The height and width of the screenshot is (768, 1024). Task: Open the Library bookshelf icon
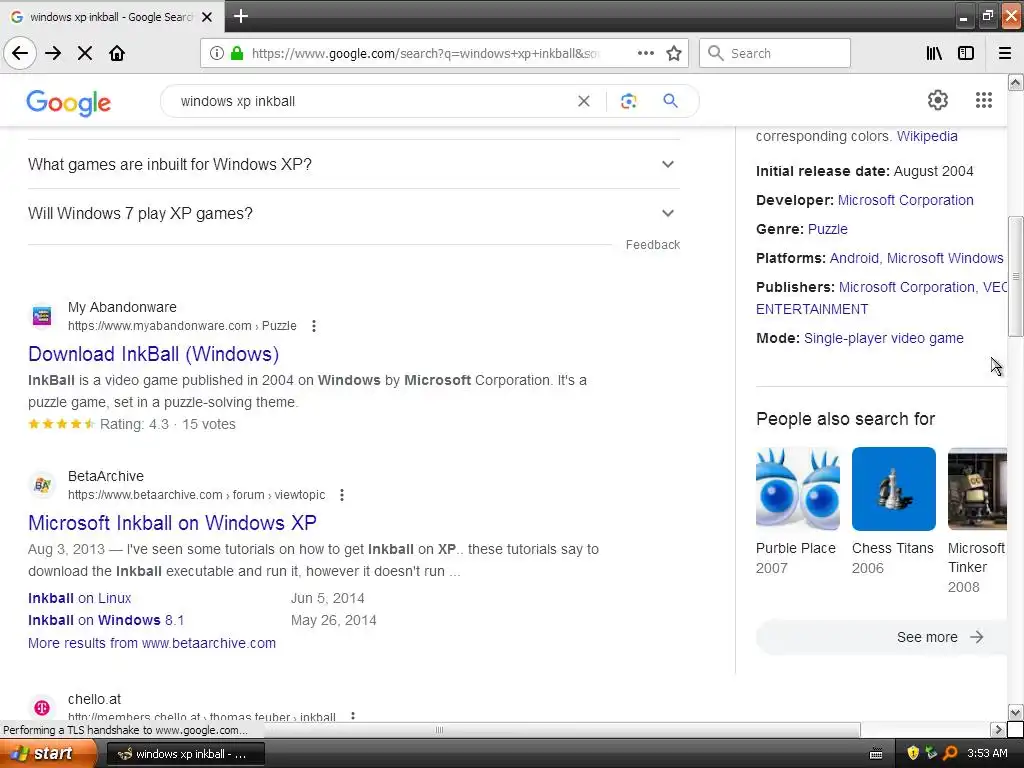pos(934,54)
